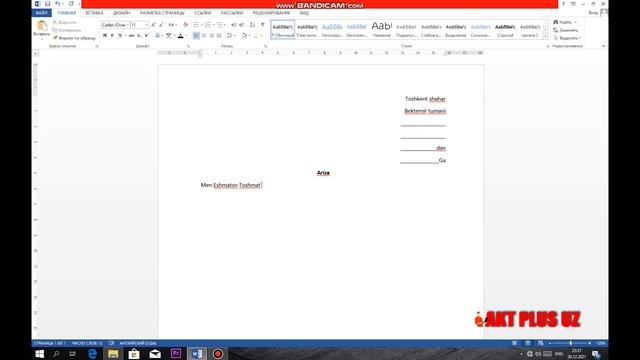Switch to the ССЫЛКИ tab
This screenshot has height=360, width=640.
202,13
